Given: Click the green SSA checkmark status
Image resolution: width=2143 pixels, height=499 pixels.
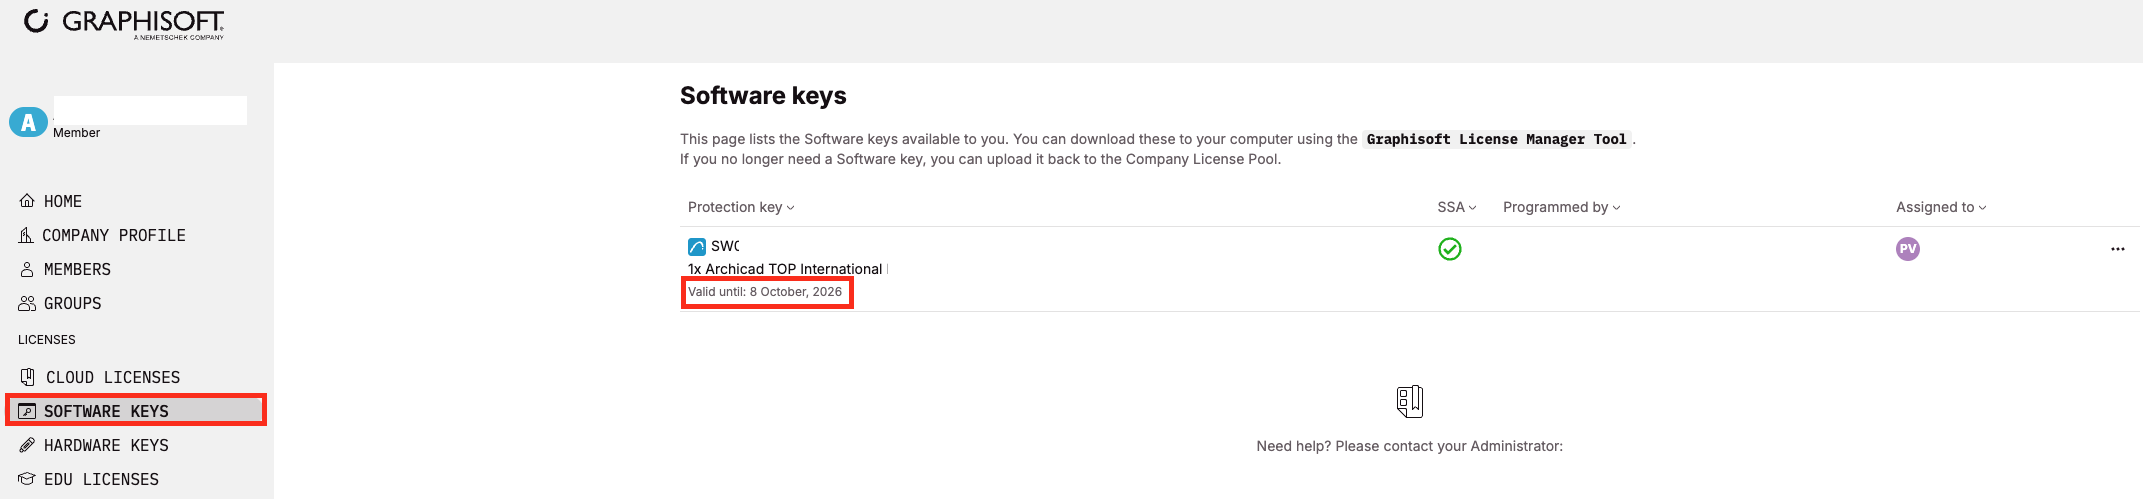Looking at the screenshot, I should tap(1449, 249).
